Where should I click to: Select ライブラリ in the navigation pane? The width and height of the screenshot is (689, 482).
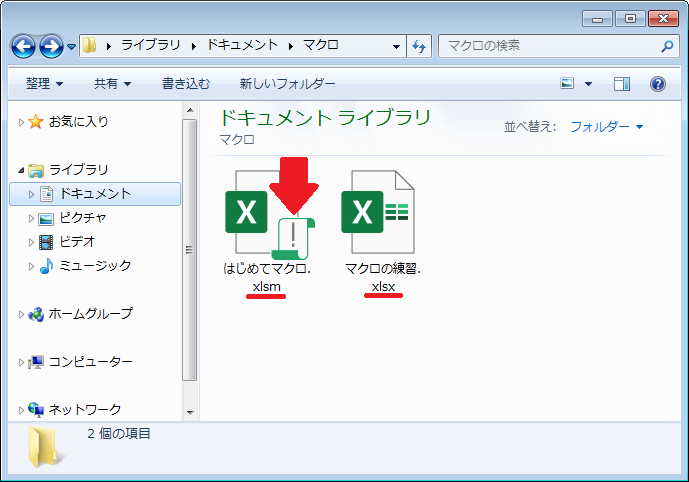78,170
